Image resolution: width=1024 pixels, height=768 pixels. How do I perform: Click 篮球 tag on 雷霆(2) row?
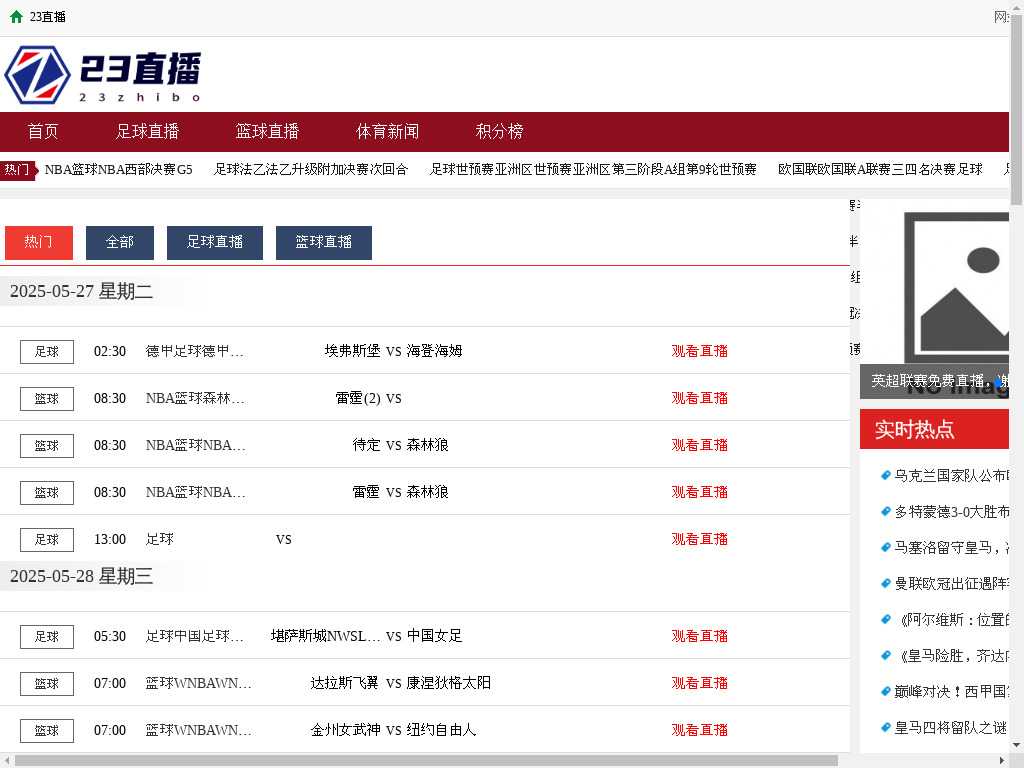point(46,398)
